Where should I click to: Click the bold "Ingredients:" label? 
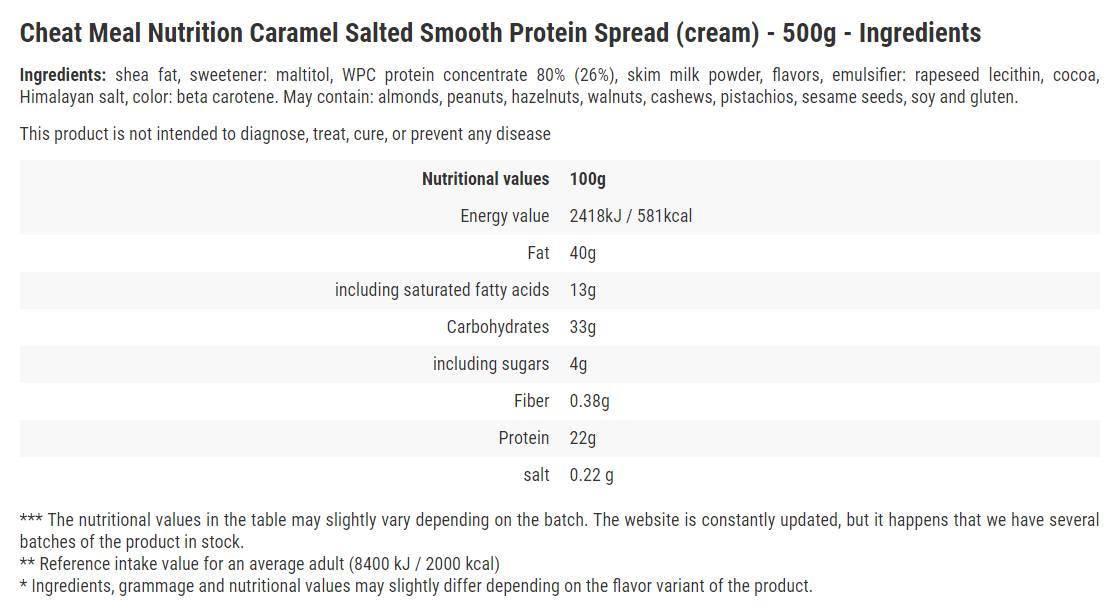pos(63,75)
